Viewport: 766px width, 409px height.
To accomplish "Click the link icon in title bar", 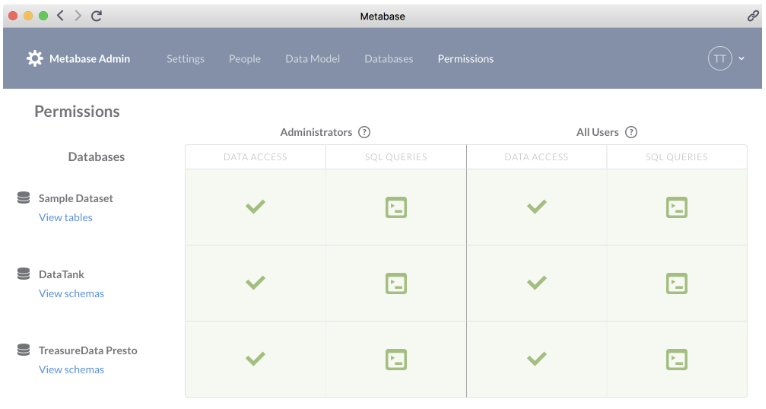I will 752,16.
